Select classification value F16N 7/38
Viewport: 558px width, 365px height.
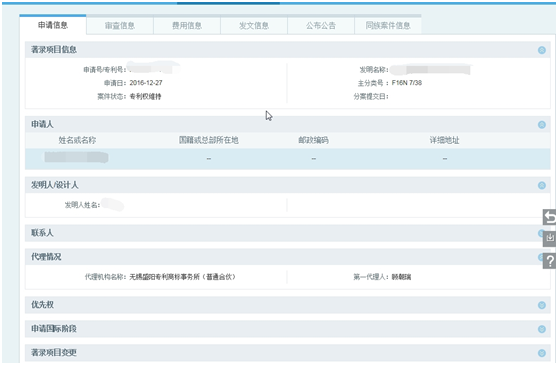407,83
